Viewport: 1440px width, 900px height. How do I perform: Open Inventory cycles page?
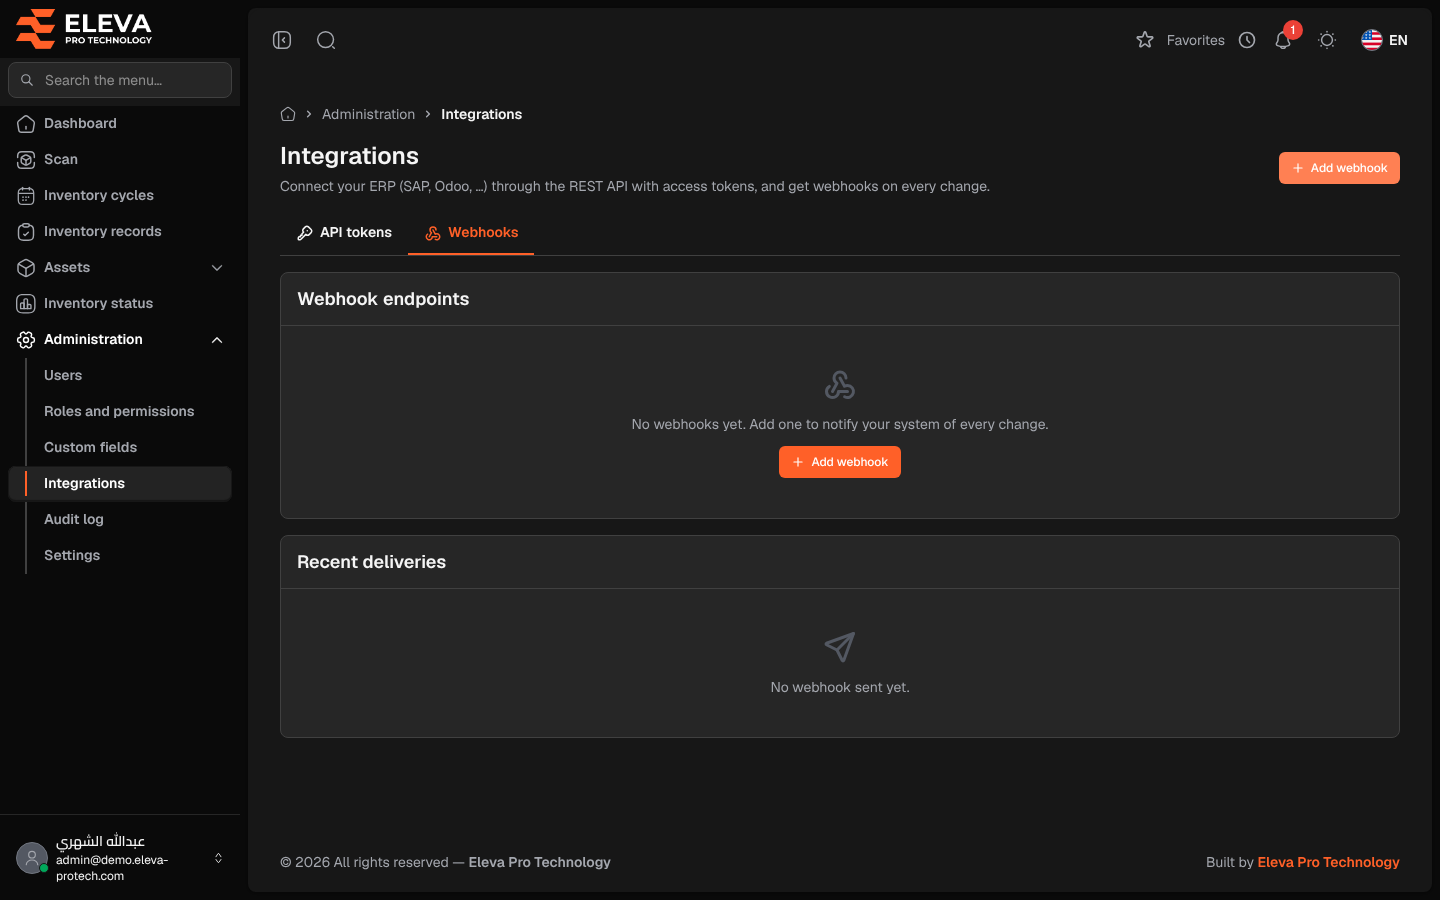(120, 195)
